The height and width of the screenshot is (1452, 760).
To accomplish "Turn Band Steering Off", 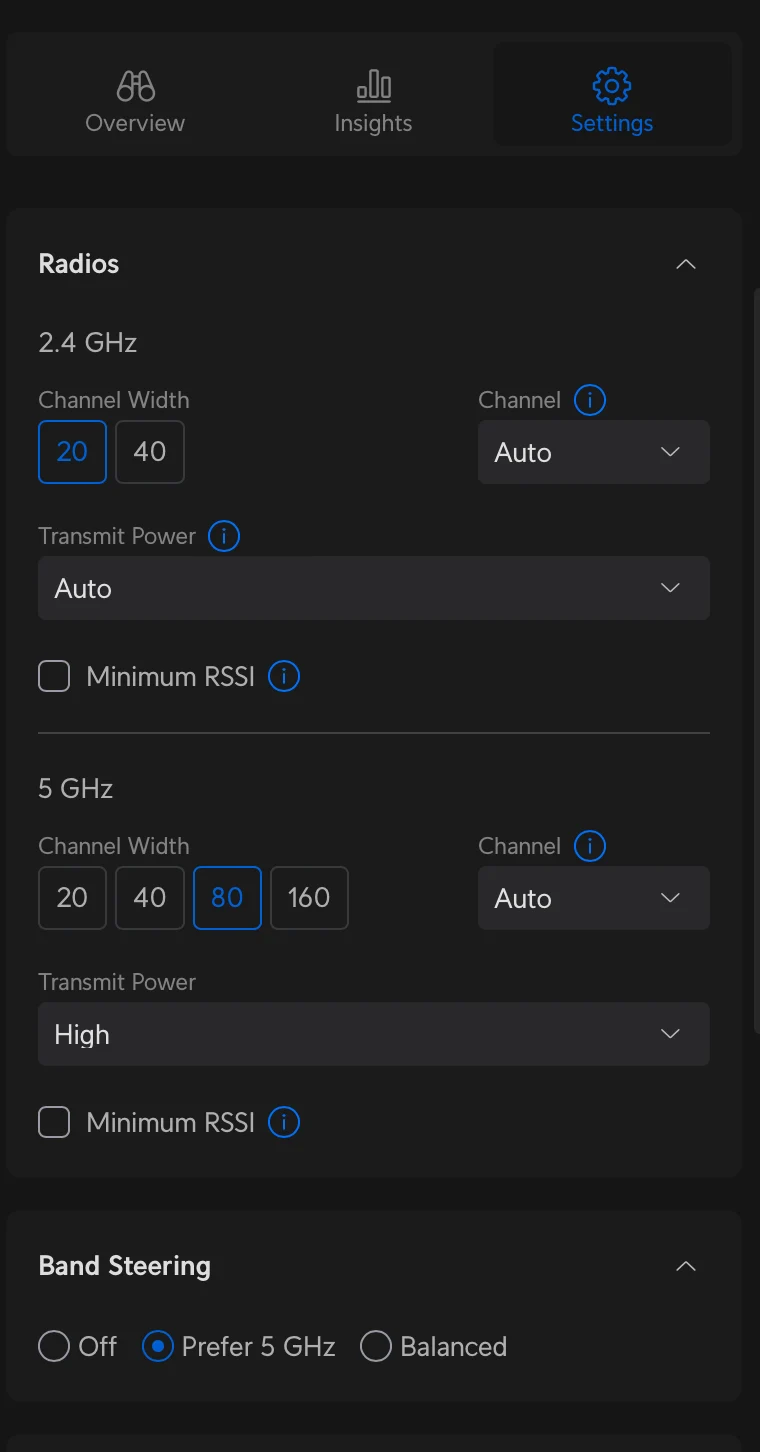I will click(x=54, y=1346).
